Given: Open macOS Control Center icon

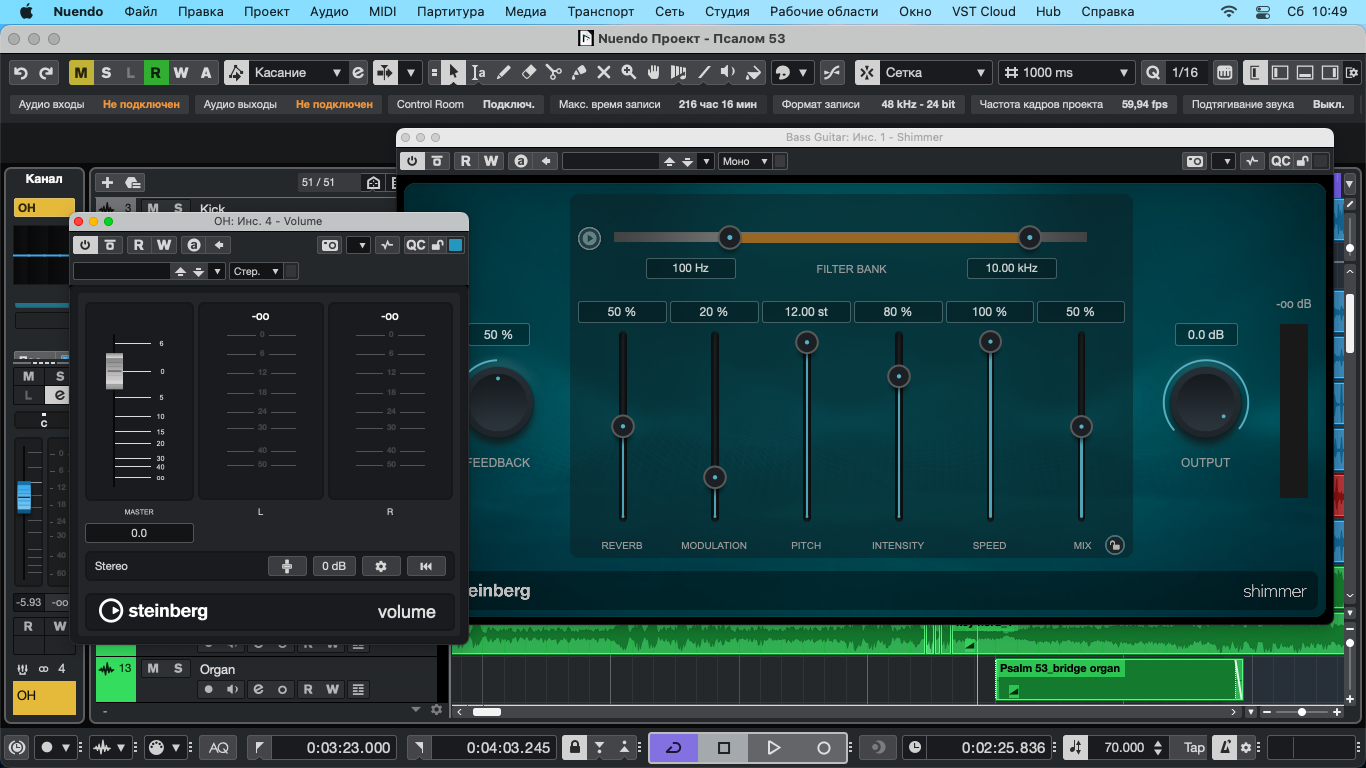Looking at the screenshot, I should (1261, 12).
